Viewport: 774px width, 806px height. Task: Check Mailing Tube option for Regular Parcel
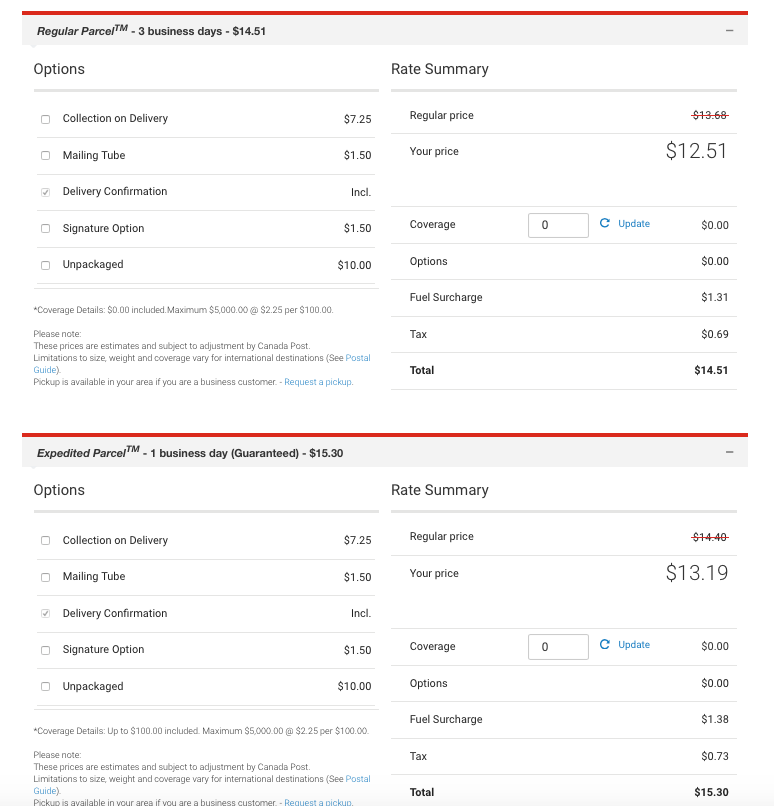(x=45, y=156)
